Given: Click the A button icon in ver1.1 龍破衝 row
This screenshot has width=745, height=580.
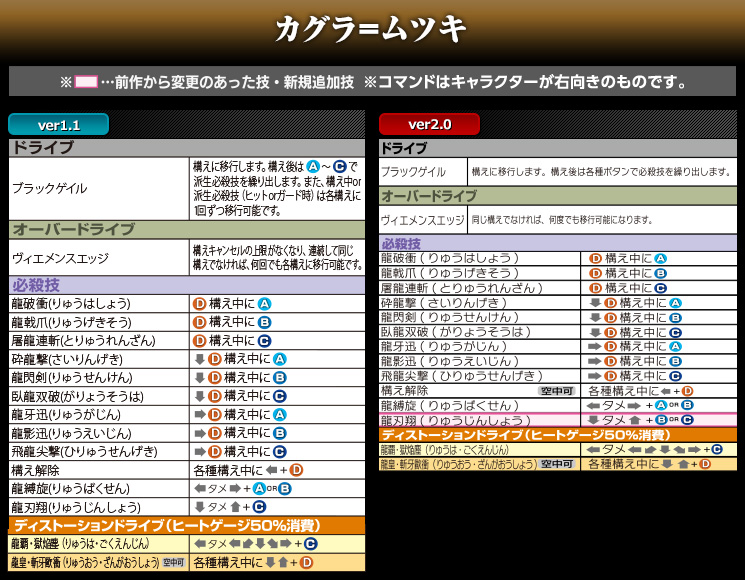Looking at the screenshot, I should (x=265, y=304).
